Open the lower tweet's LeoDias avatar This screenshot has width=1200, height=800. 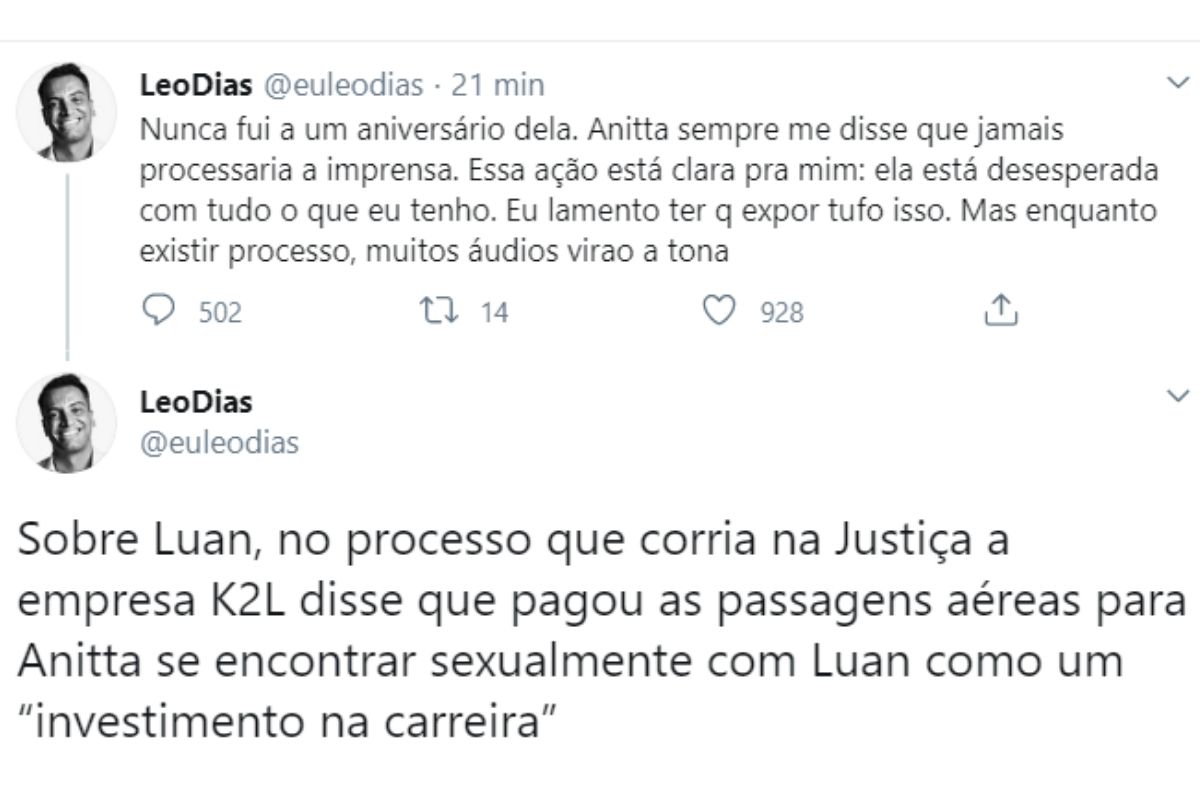[x=68, y=423]
